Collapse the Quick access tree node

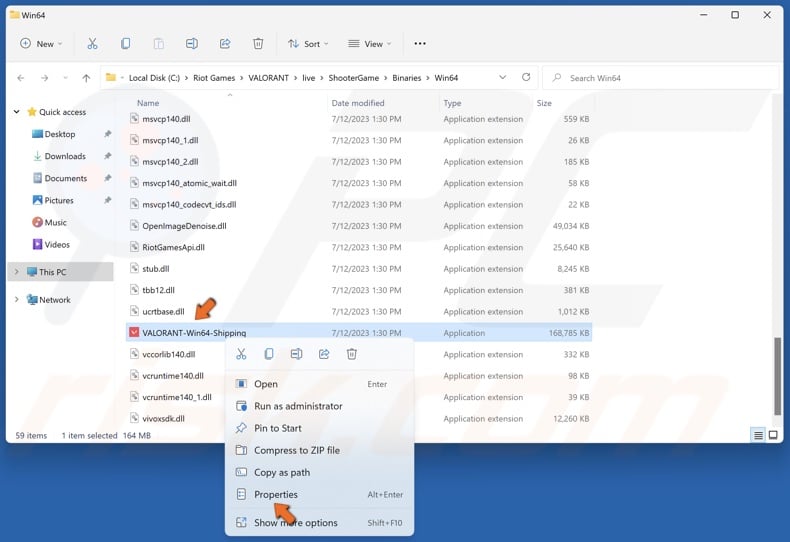(17, 112)
